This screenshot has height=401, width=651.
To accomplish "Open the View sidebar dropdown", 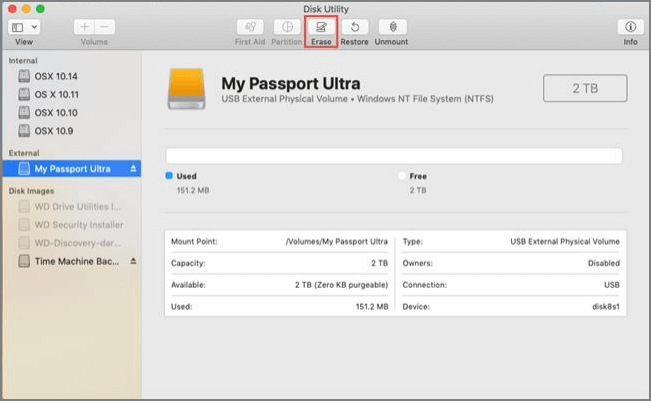I will pos(24,27).
